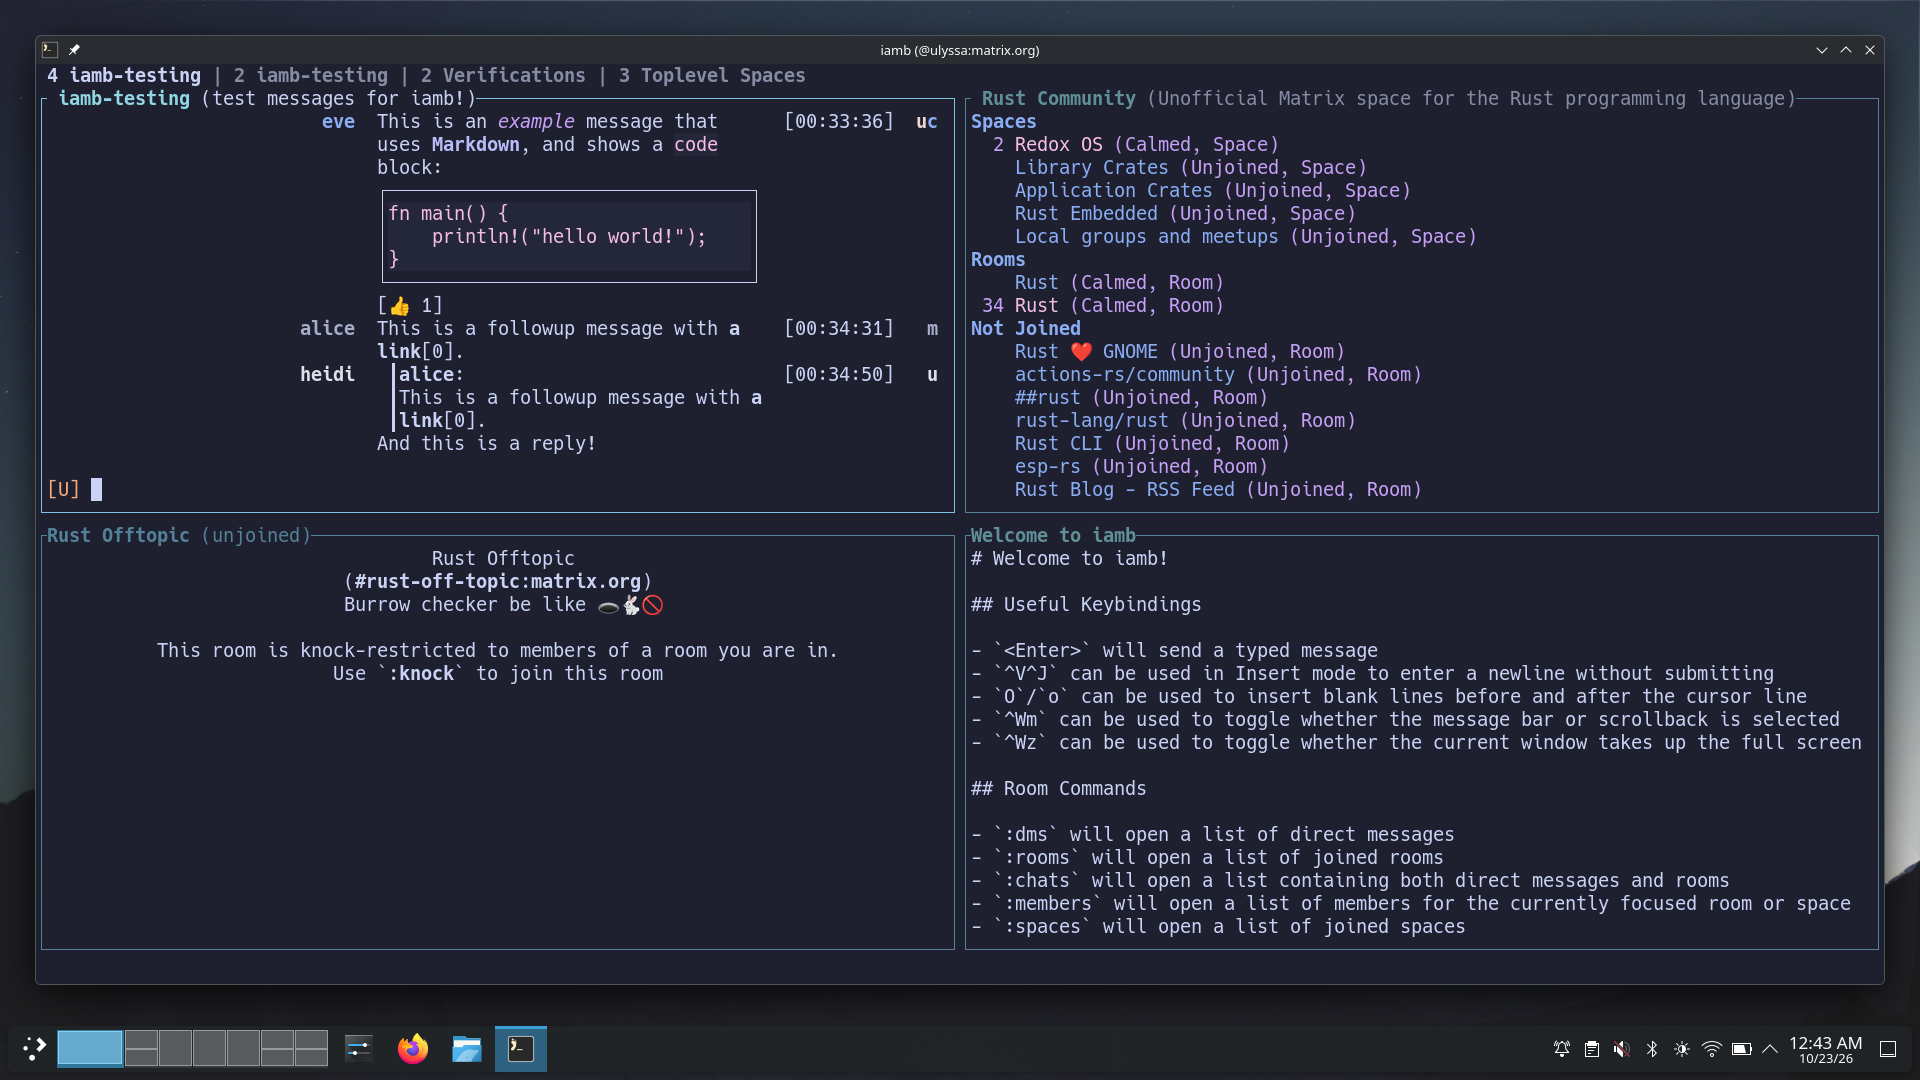
Task: Select 'rust-lang/rust (Unjoined, Room)' entry
Action: click(1185, 420)
